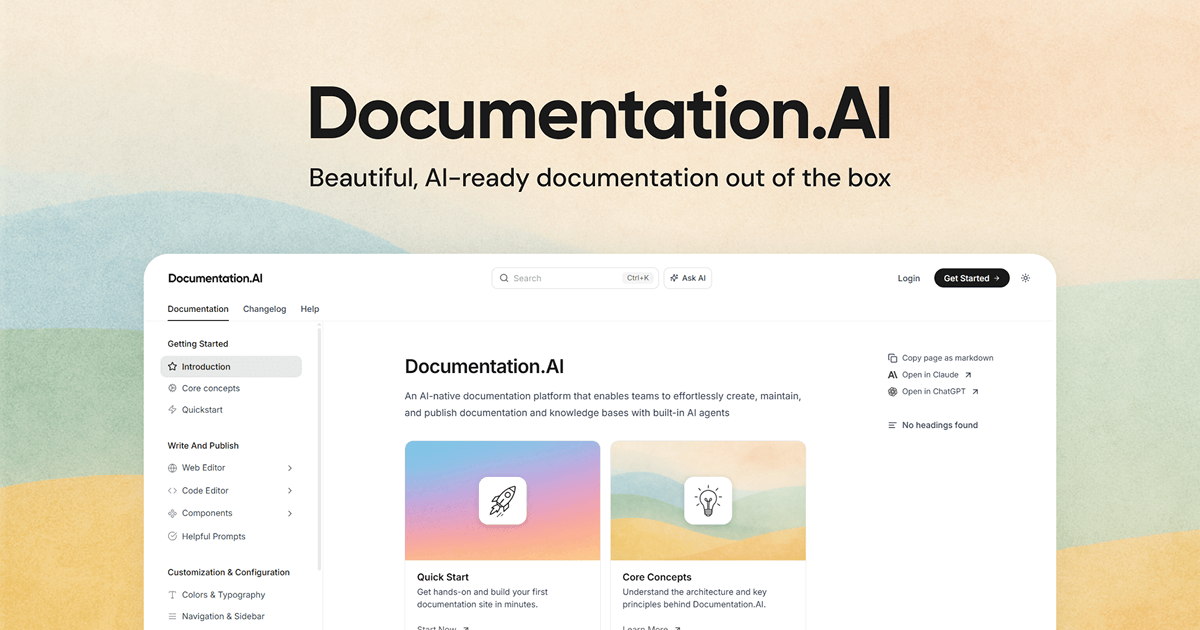Open the Help tab
Viewport: 1200px width, 630px height.
[x=310, y=309]
